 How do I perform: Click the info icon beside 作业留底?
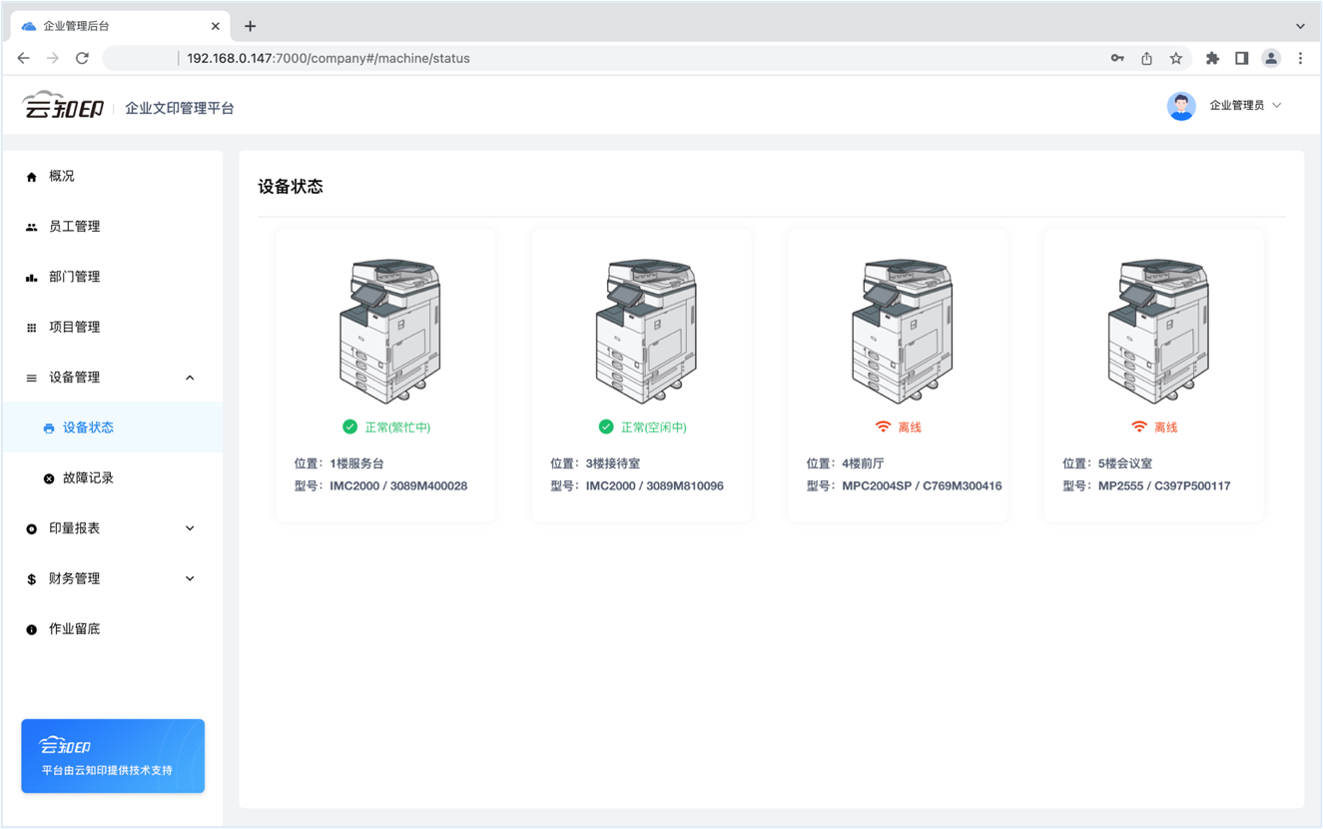pos(31,630)
